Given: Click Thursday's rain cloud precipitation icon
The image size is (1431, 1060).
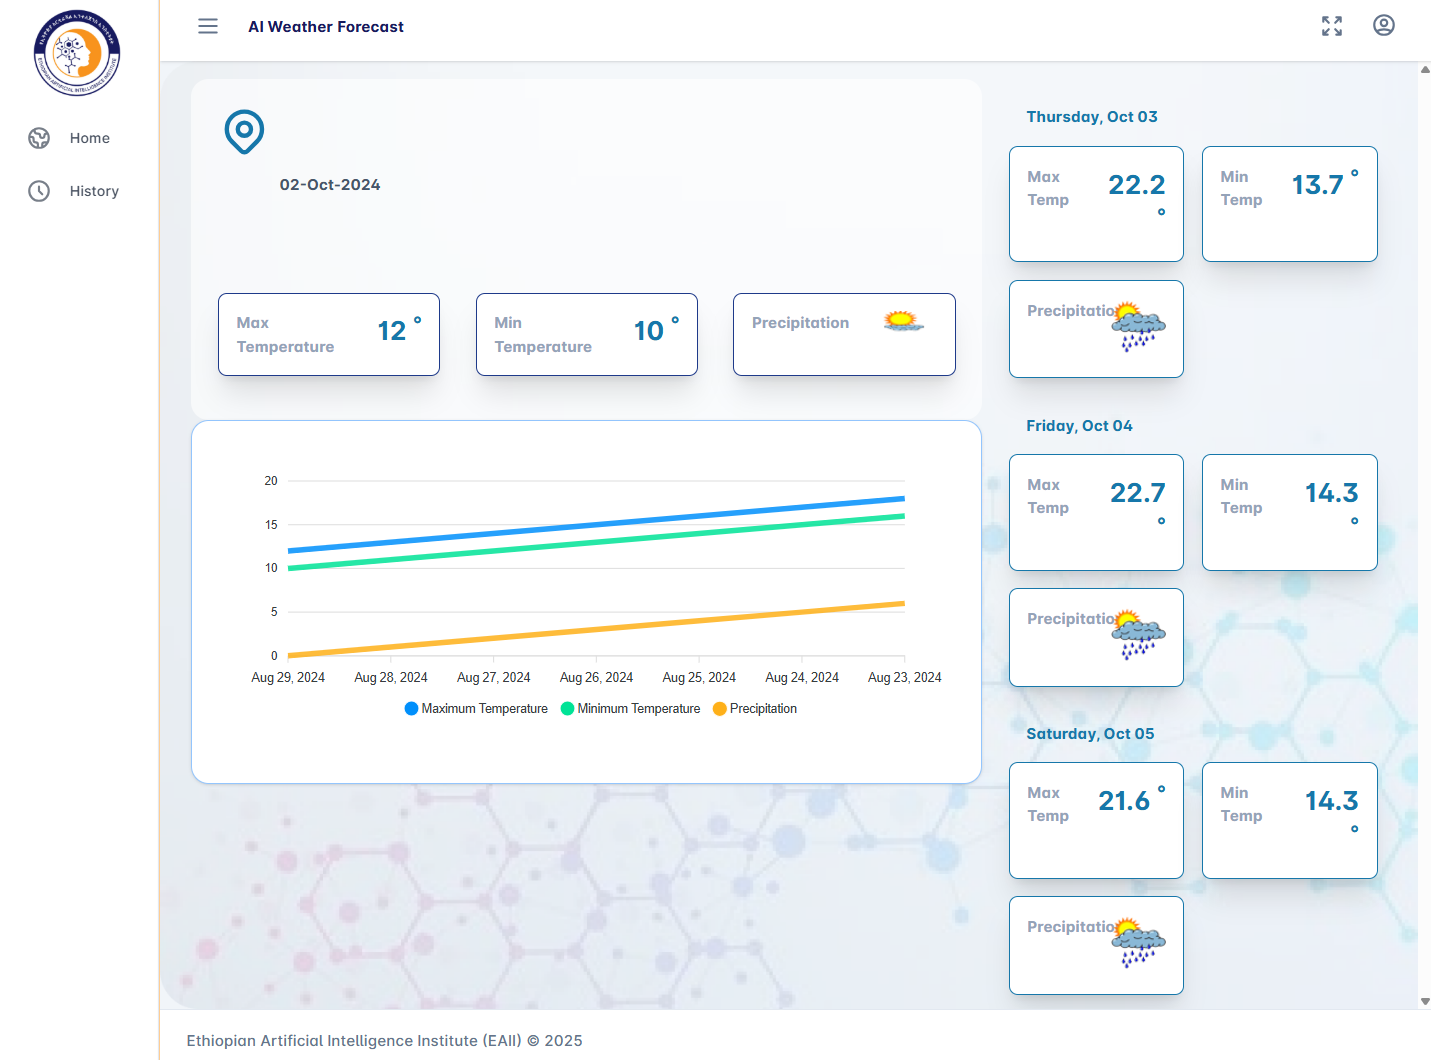Looking at the screenshot, I should (x=1138, y=327).
